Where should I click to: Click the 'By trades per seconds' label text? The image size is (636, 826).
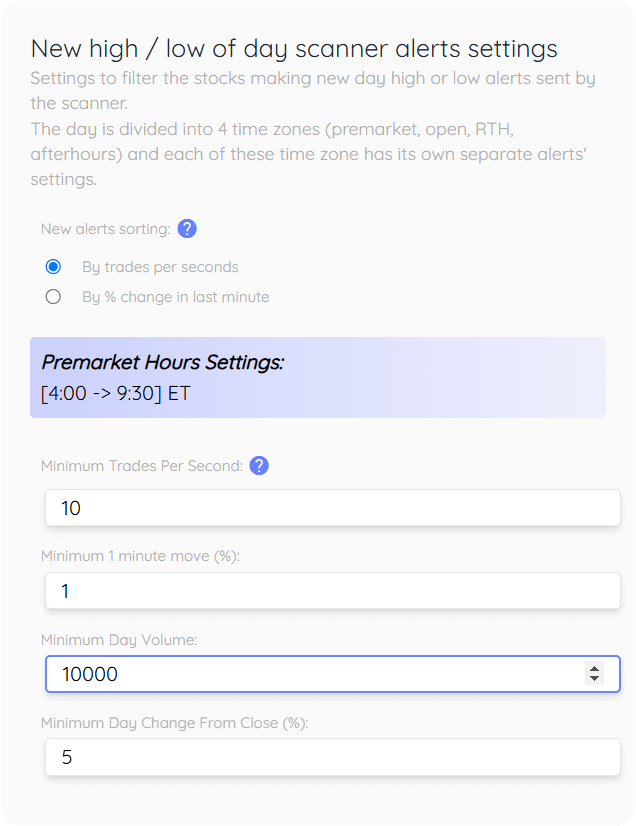point(160,267)
